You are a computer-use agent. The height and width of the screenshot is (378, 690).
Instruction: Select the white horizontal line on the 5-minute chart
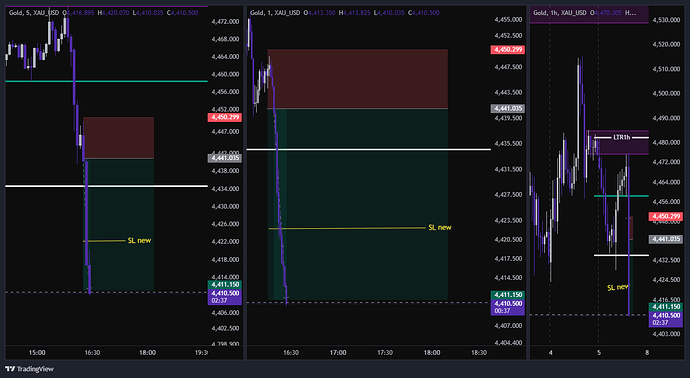tap(106, 186)
